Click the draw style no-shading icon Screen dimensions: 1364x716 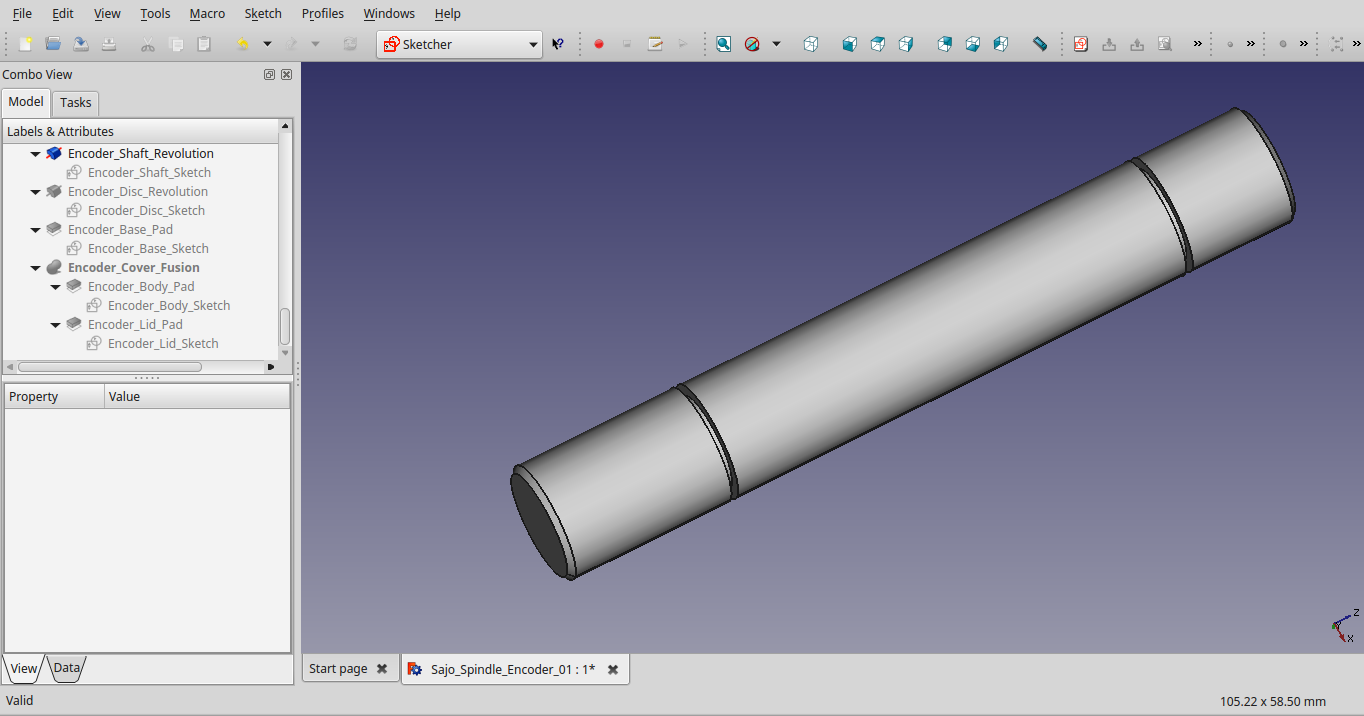752,44
